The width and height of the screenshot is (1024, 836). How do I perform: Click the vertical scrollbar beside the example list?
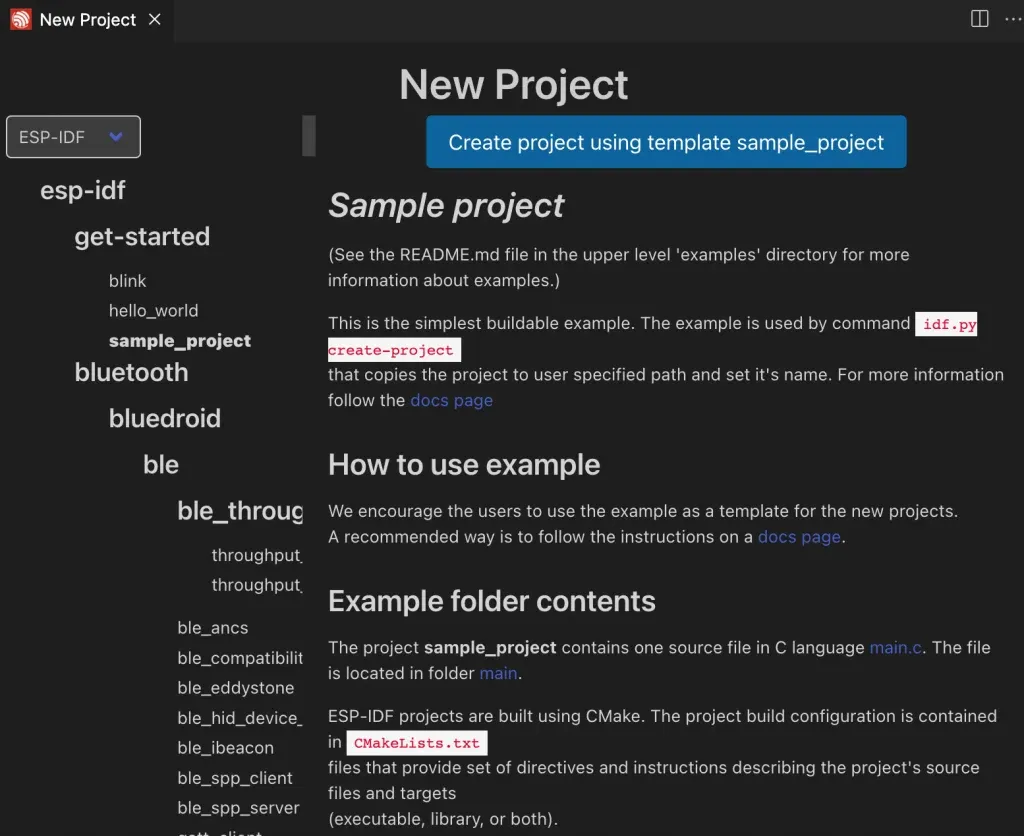click(308, 136)
